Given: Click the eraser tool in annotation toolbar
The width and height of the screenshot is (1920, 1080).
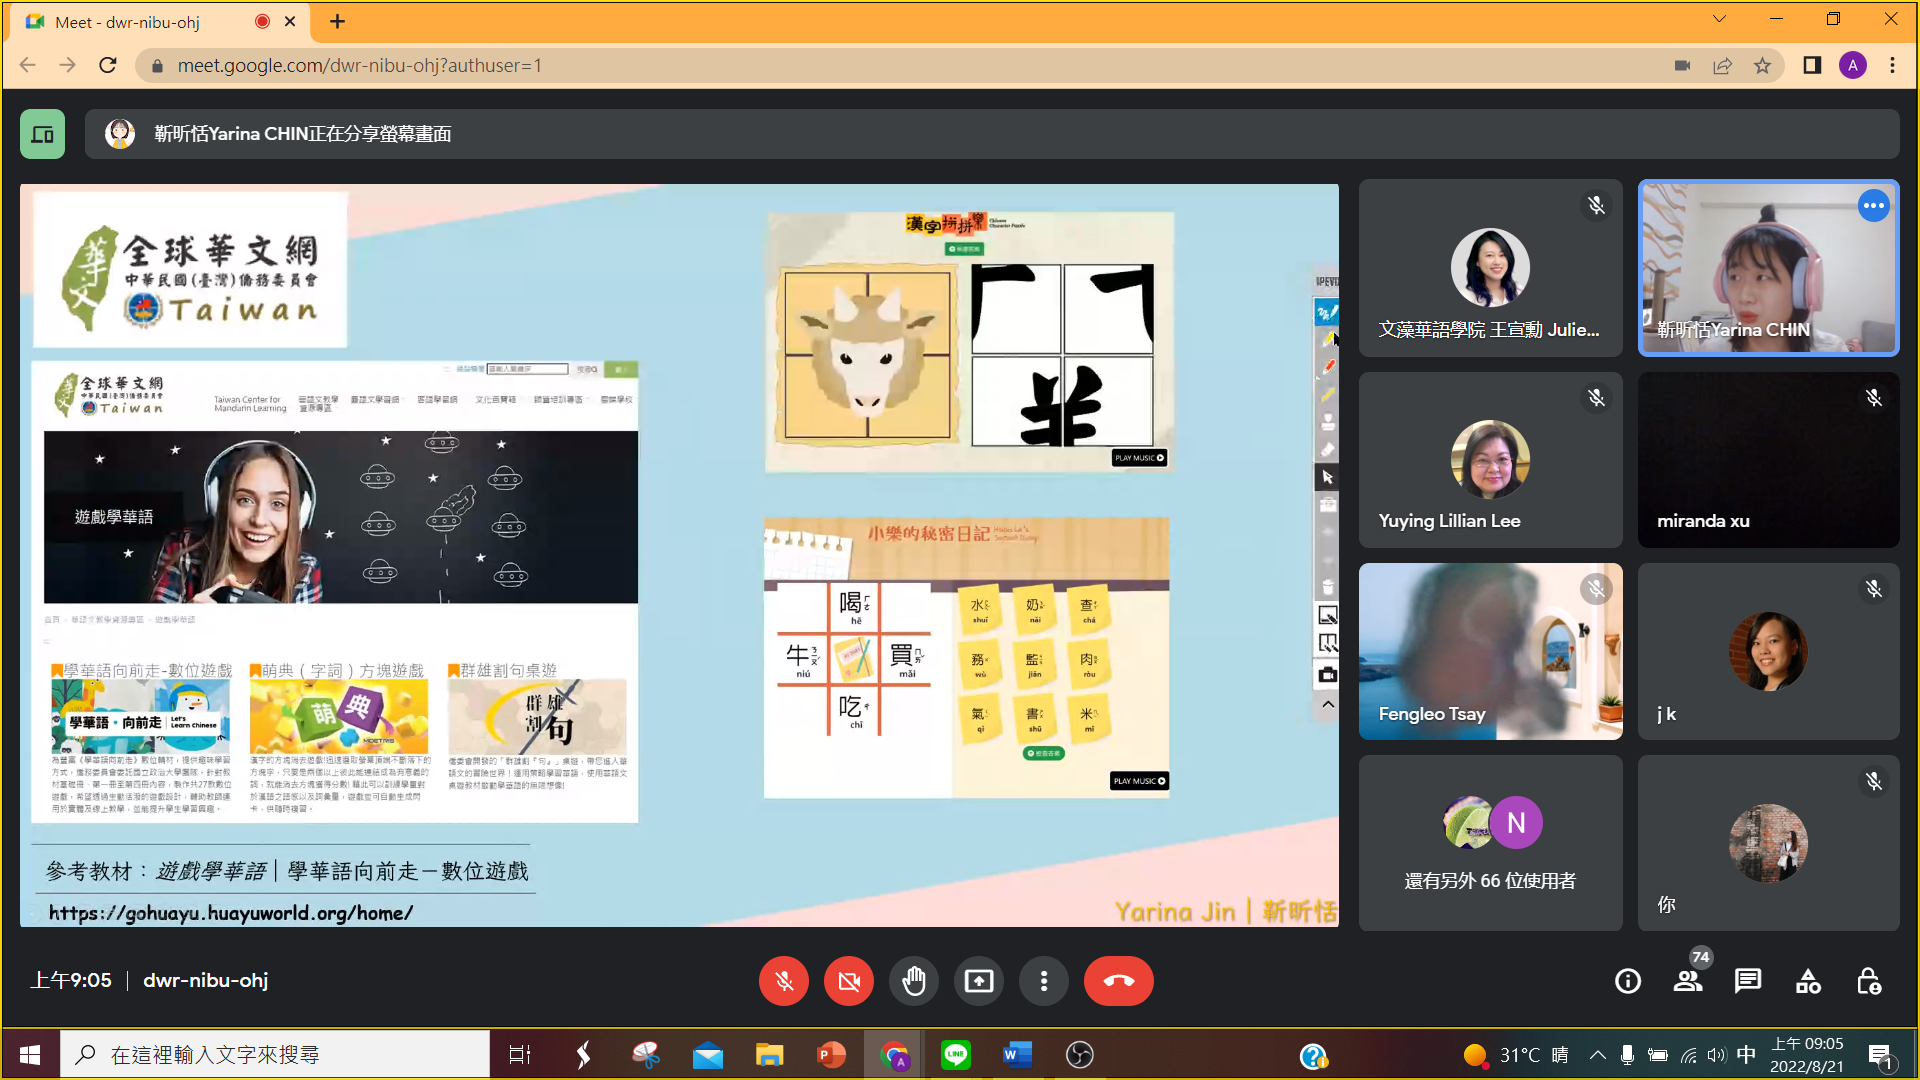Looking at the screenshot, I should pyautogui.click(x=1328, y=450).
